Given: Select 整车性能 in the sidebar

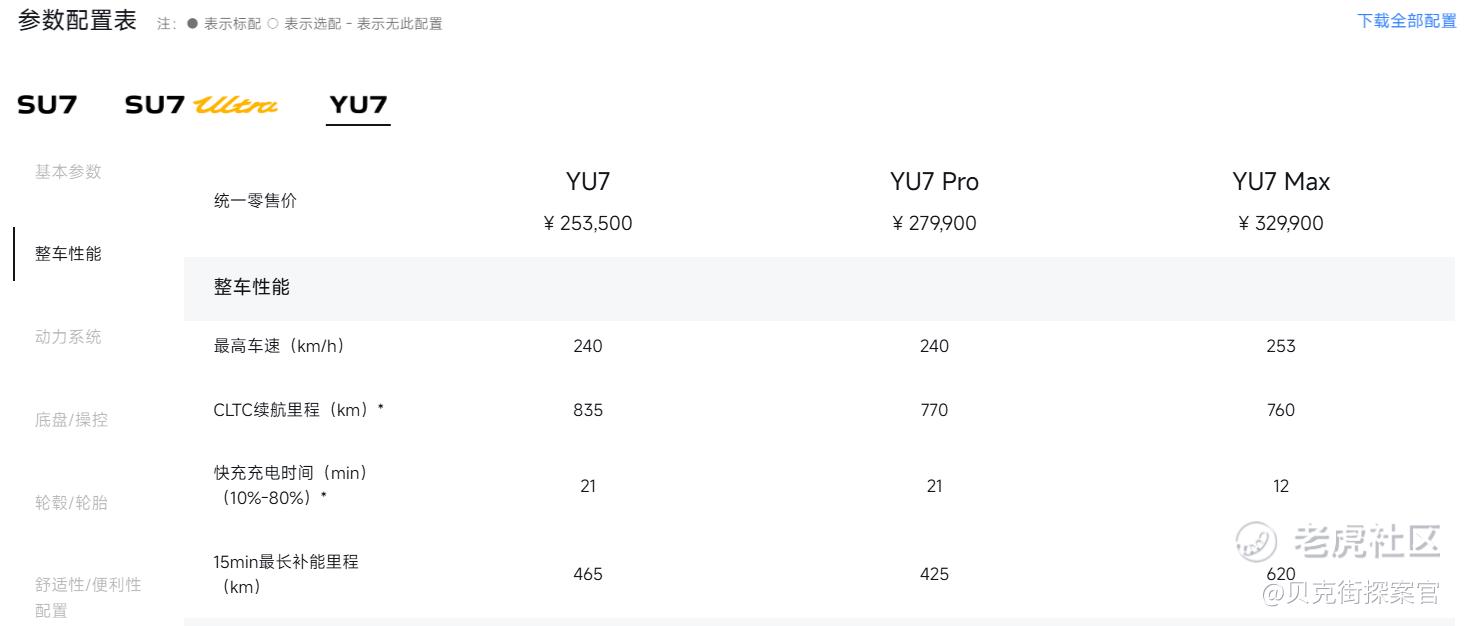Looking at the screenshot, I should coord(68,254).
